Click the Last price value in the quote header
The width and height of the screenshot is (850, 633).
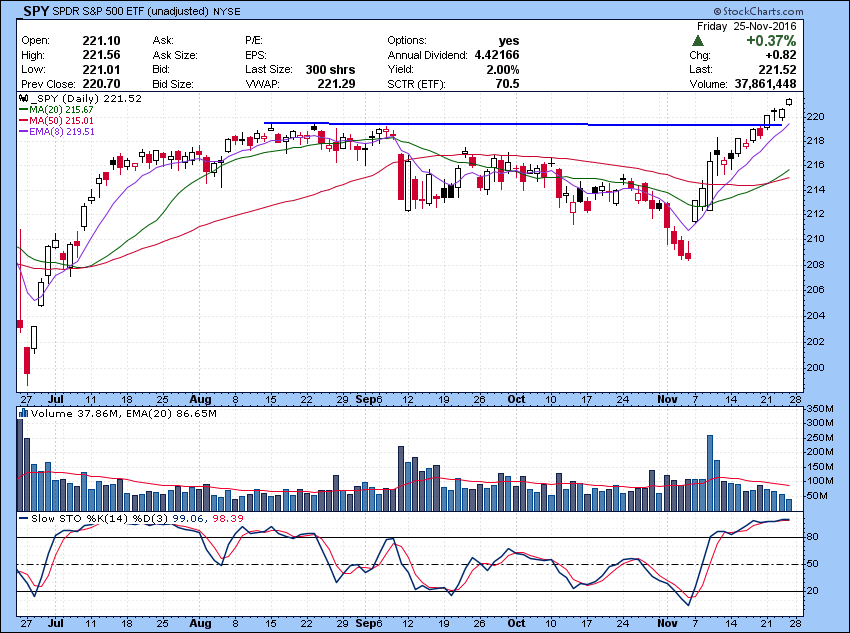point(778,69)
